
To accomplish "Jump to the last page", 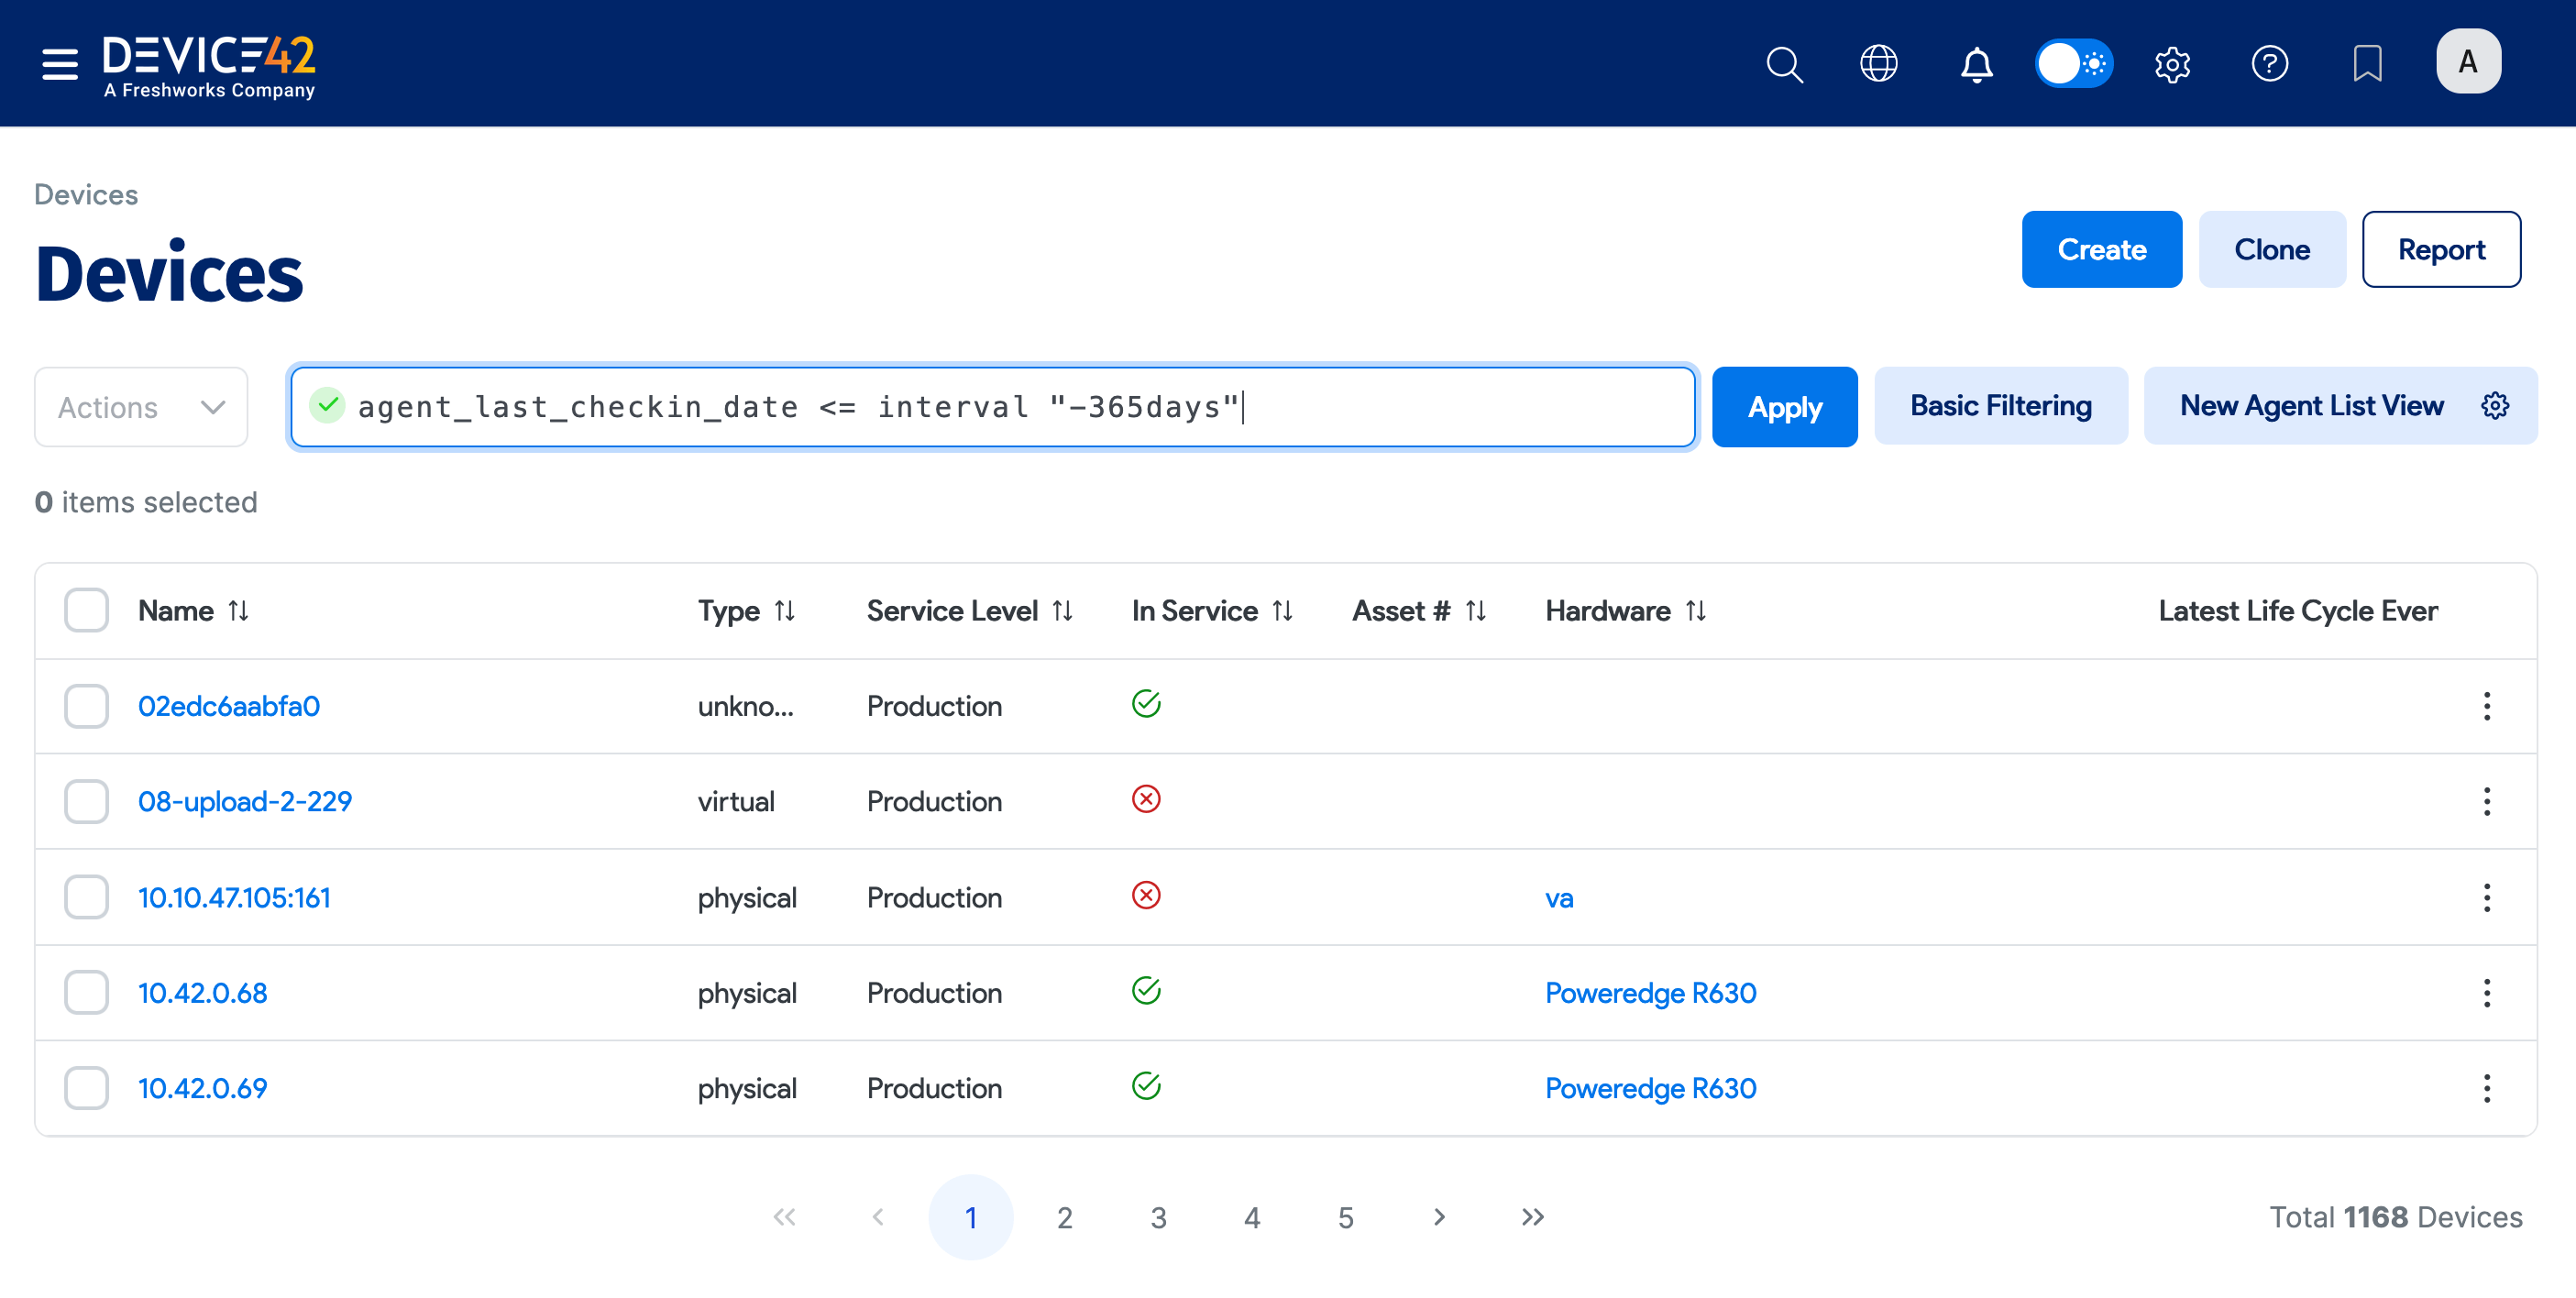I will 1532,1217.
